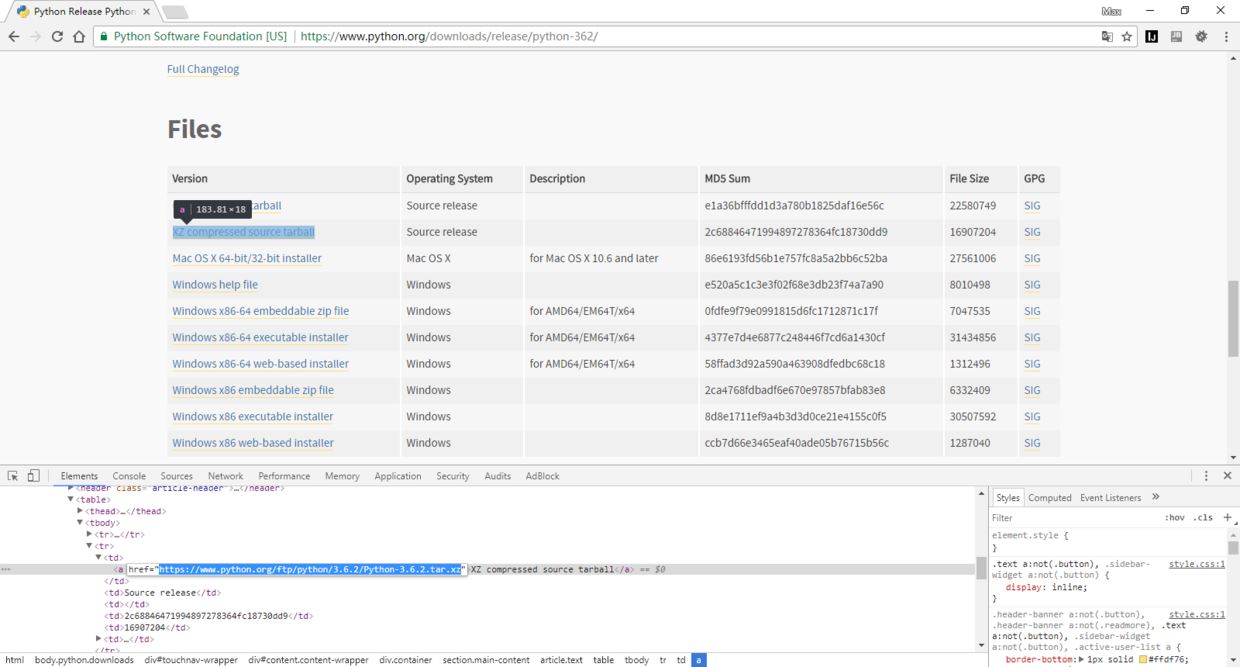This screenshot has width=1240, height=667.
Task: Click the page vertical scrollbar thumb
Action: [x=1233, y=319]
